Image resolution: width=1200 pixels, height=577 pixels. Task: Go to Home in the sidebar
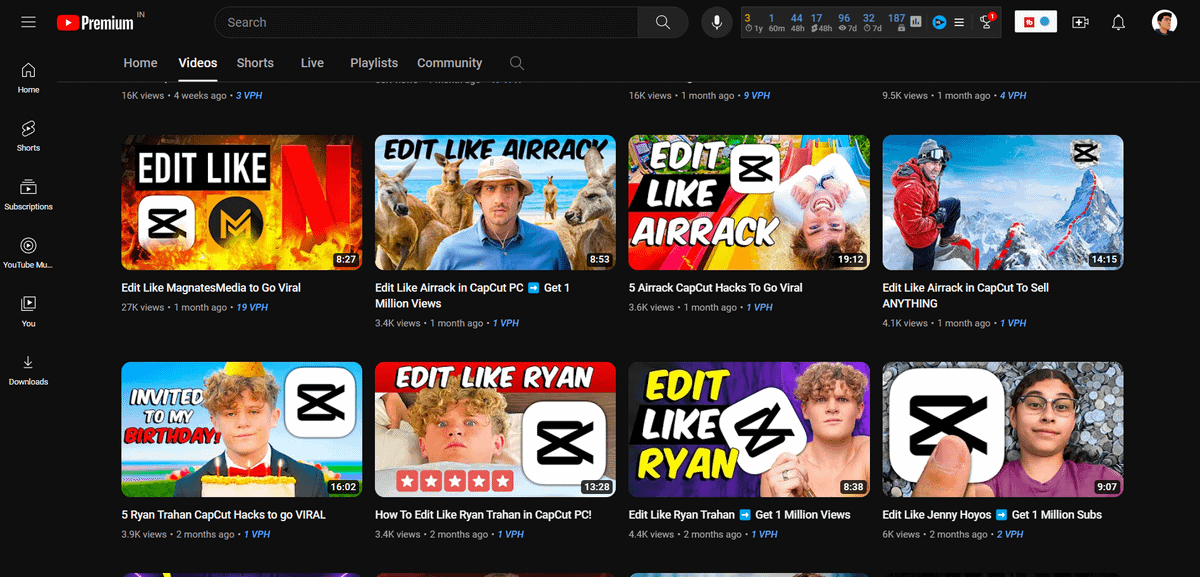[x=28, y=77]
